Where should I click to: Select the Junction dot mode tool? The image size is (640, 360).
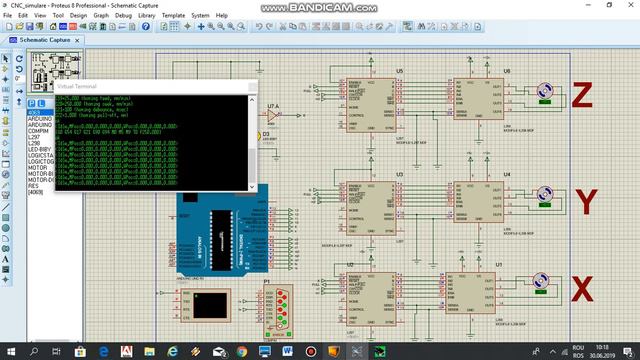coord(5,79)
